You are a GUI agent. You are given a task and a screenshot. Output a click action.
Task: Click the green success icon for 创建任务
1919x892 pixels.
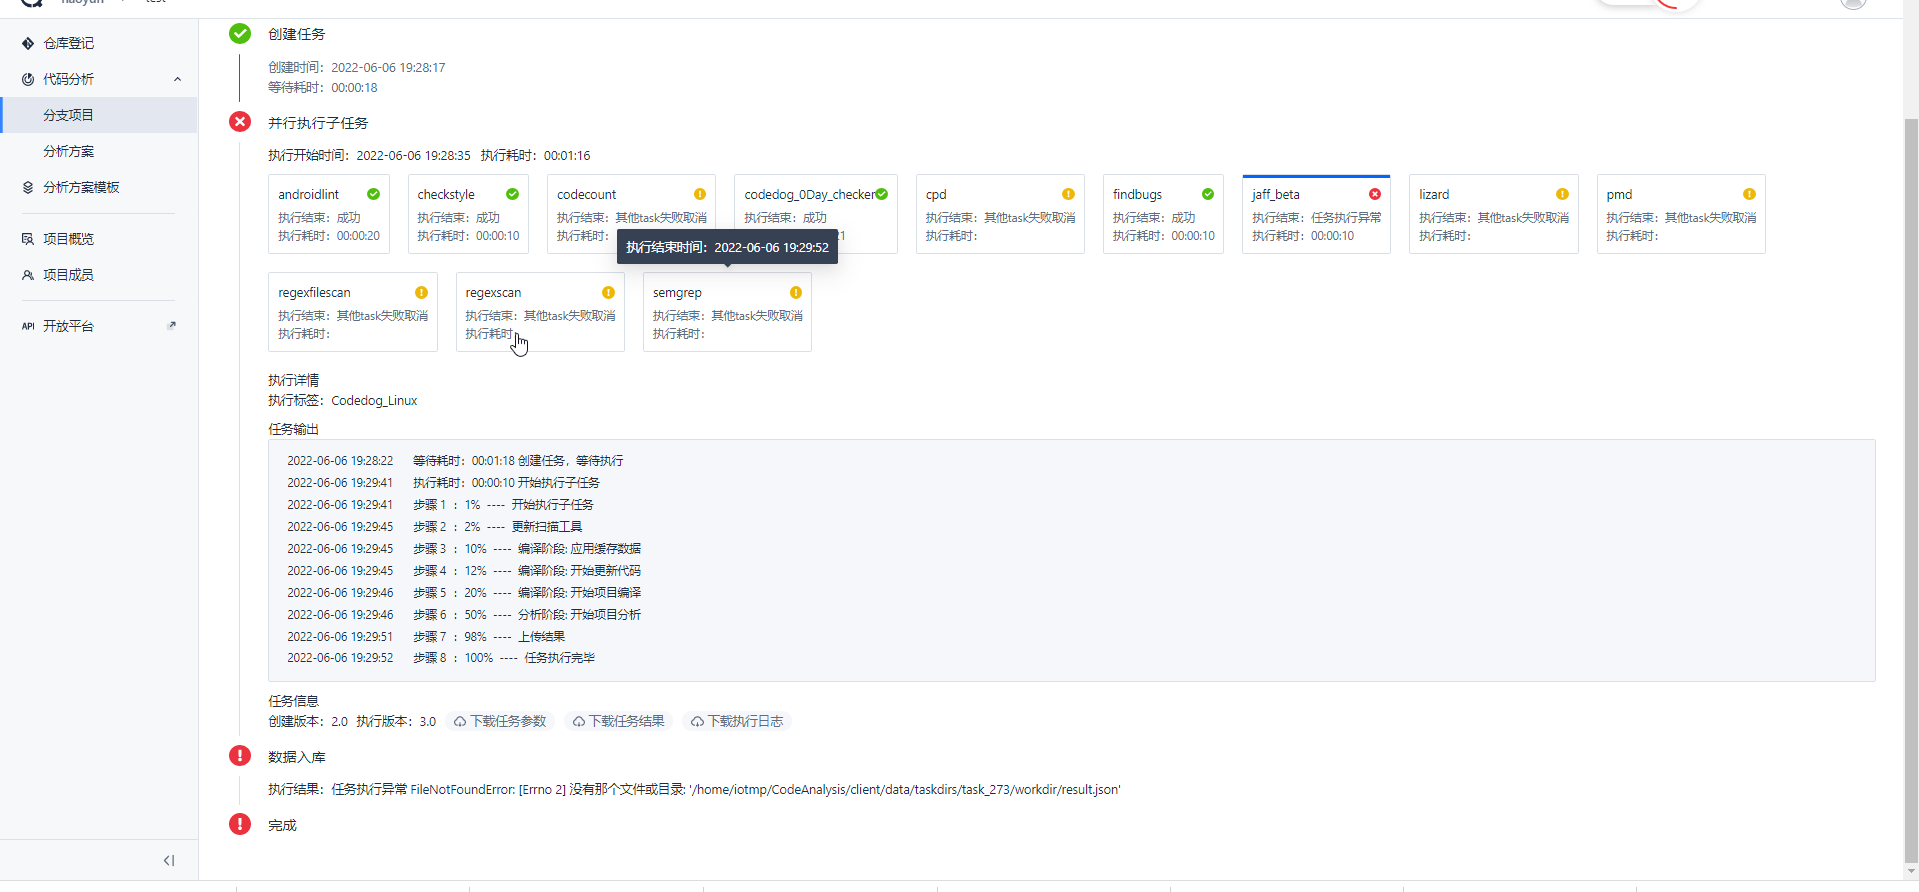240,33
